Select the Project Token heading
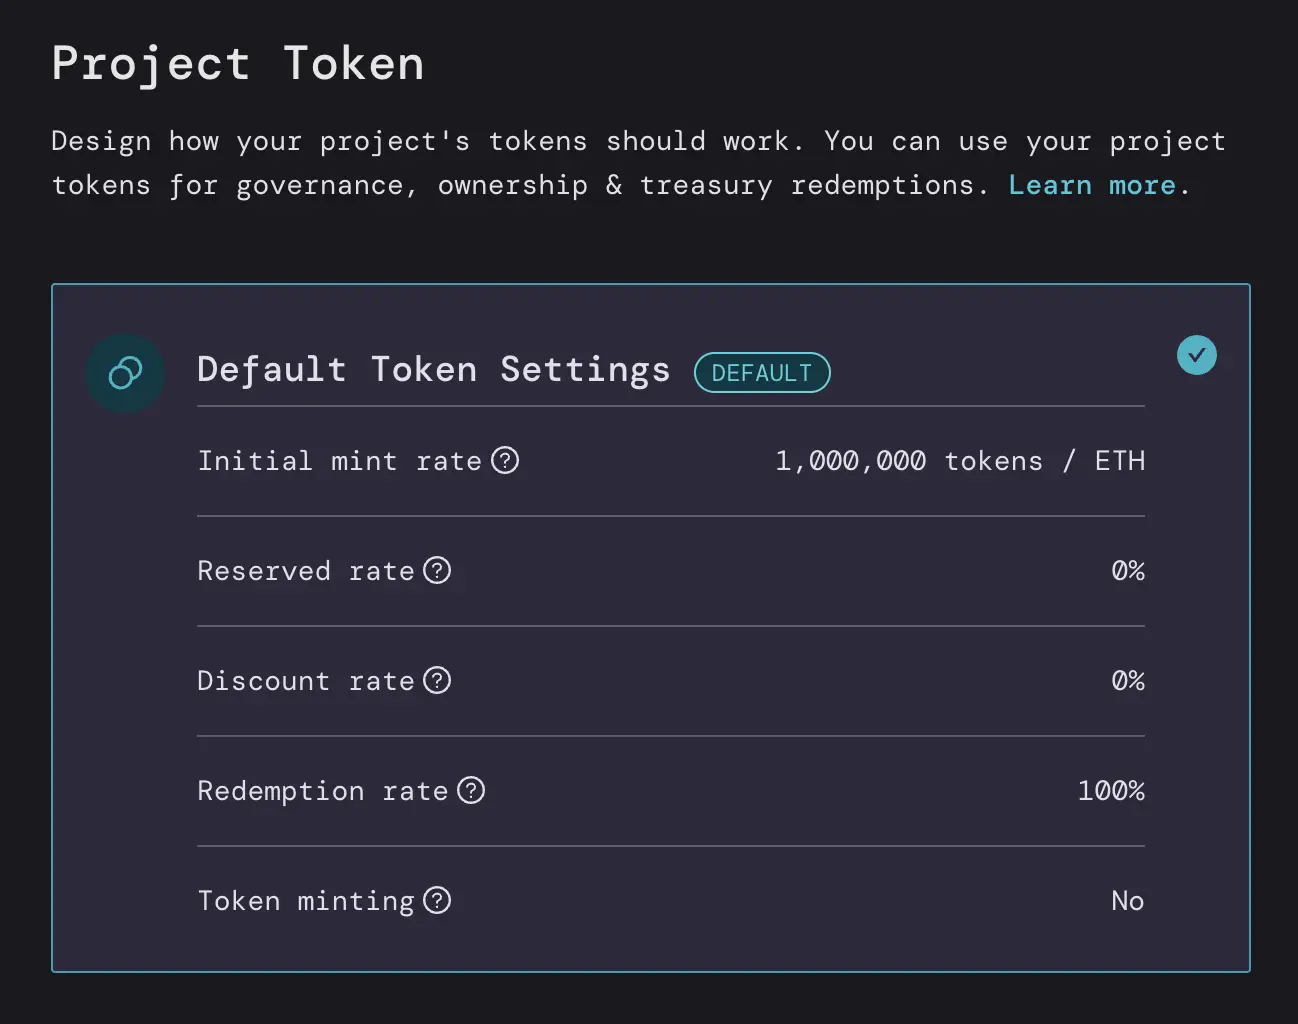1298x1024 pixels. click(x=238, y=63)
